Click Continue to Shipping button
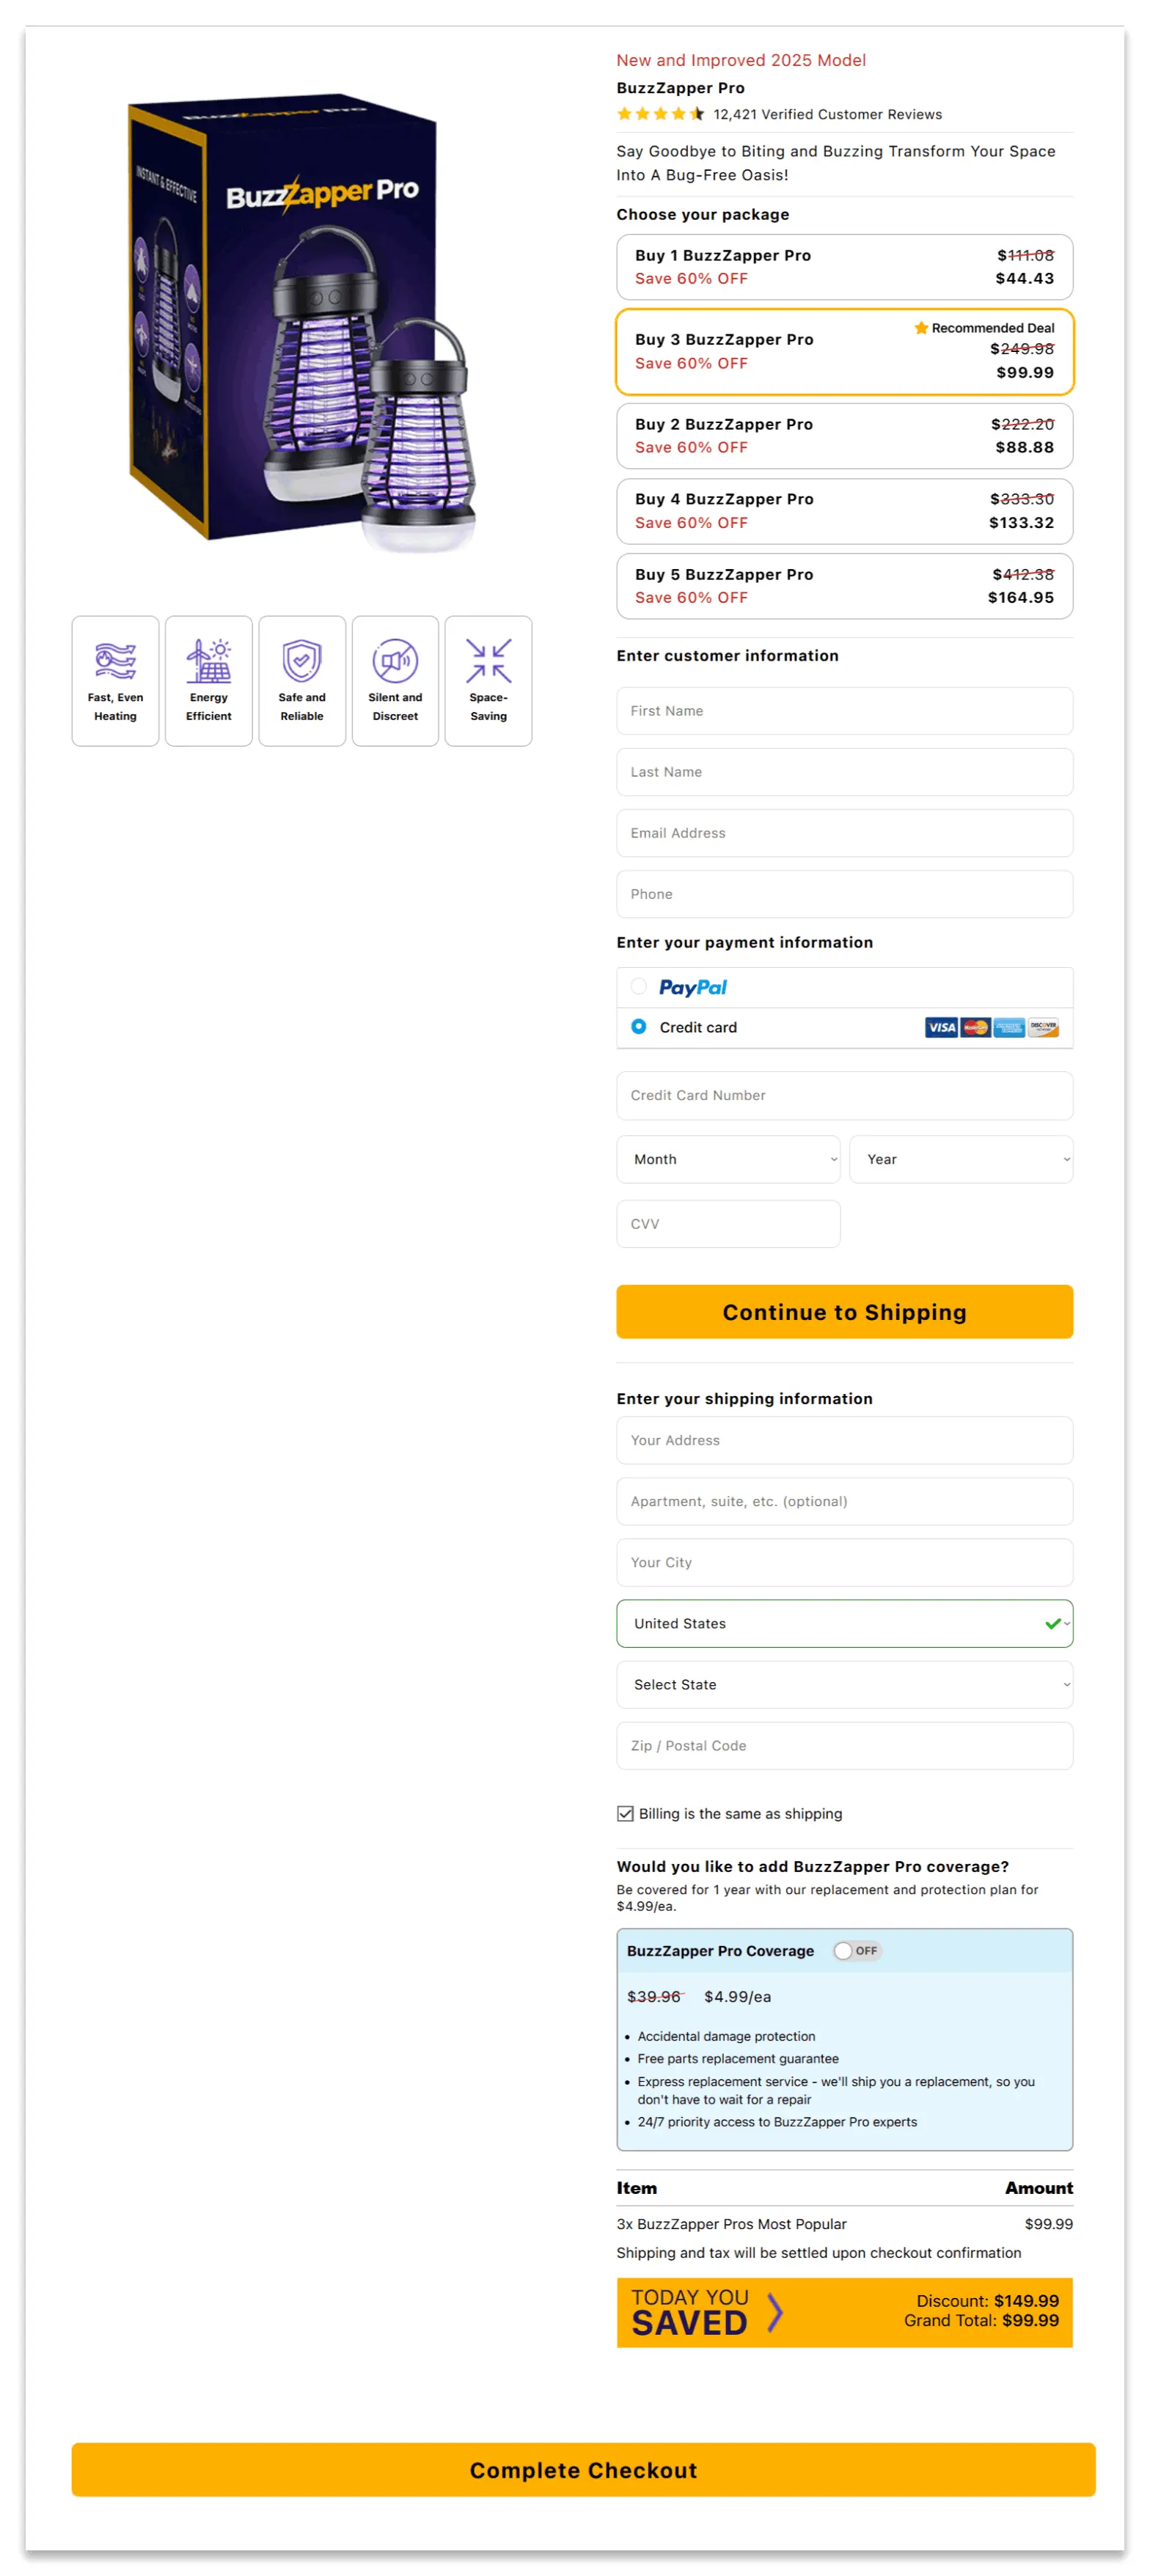This screenshot has width=1150, height=2576. [x=844, y=1311]
